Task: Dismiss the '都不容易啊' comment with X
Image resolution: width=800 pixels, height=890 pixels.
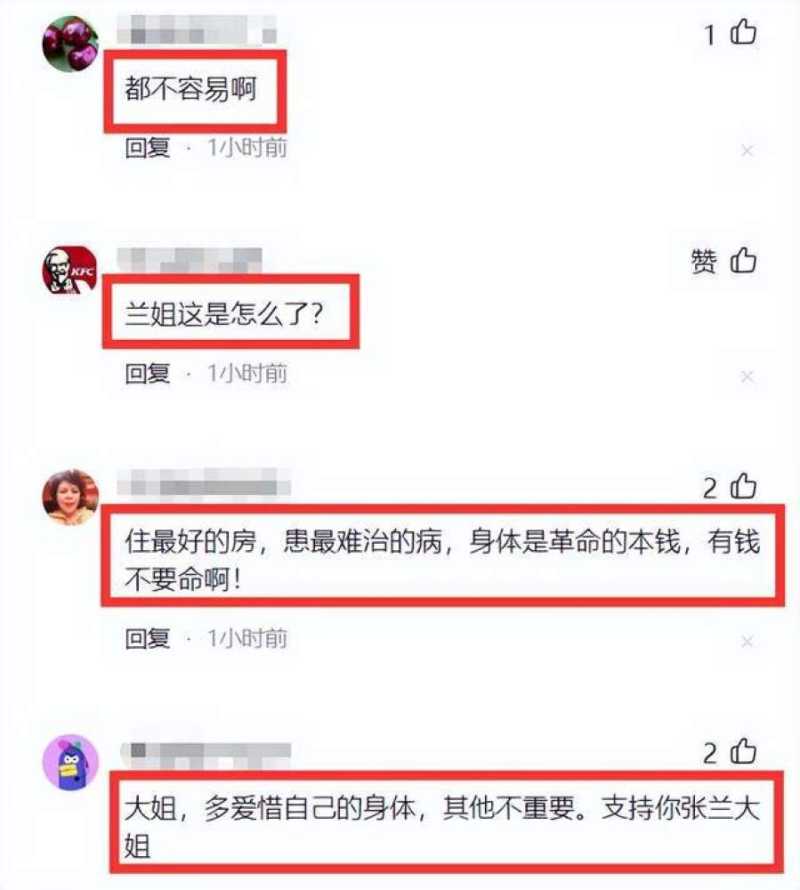Action: (x=747, y=150)
